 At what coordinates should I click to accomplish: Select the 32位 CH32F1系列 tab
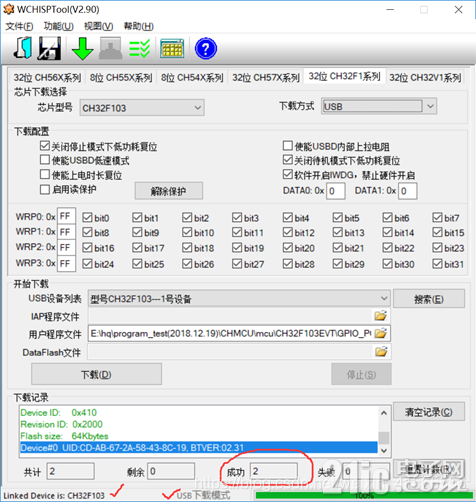pos(344,76)
